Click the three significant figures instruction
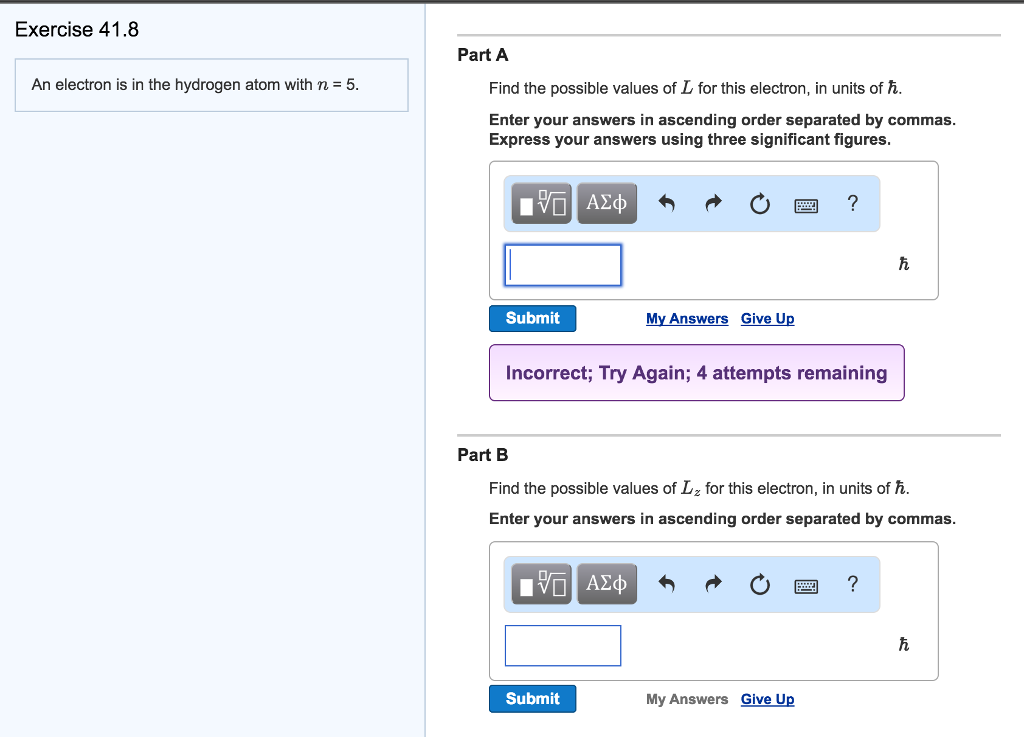The image size is (1024, 737). click(x=690, y=140)
